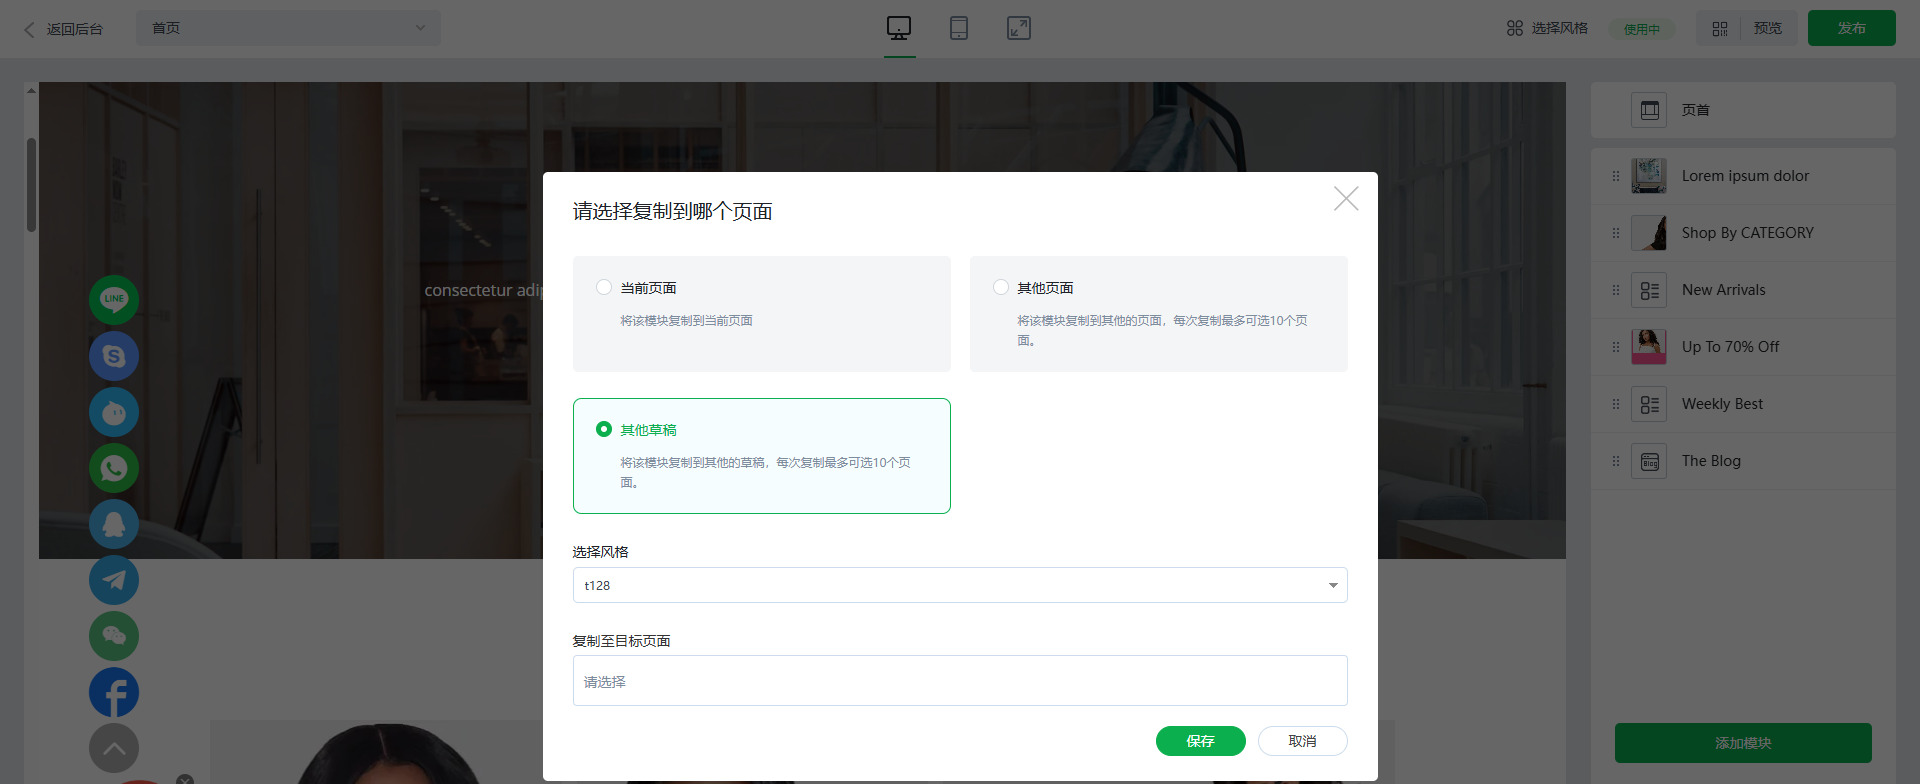Open the 复制至目标页面 selection field

(959, 681)
